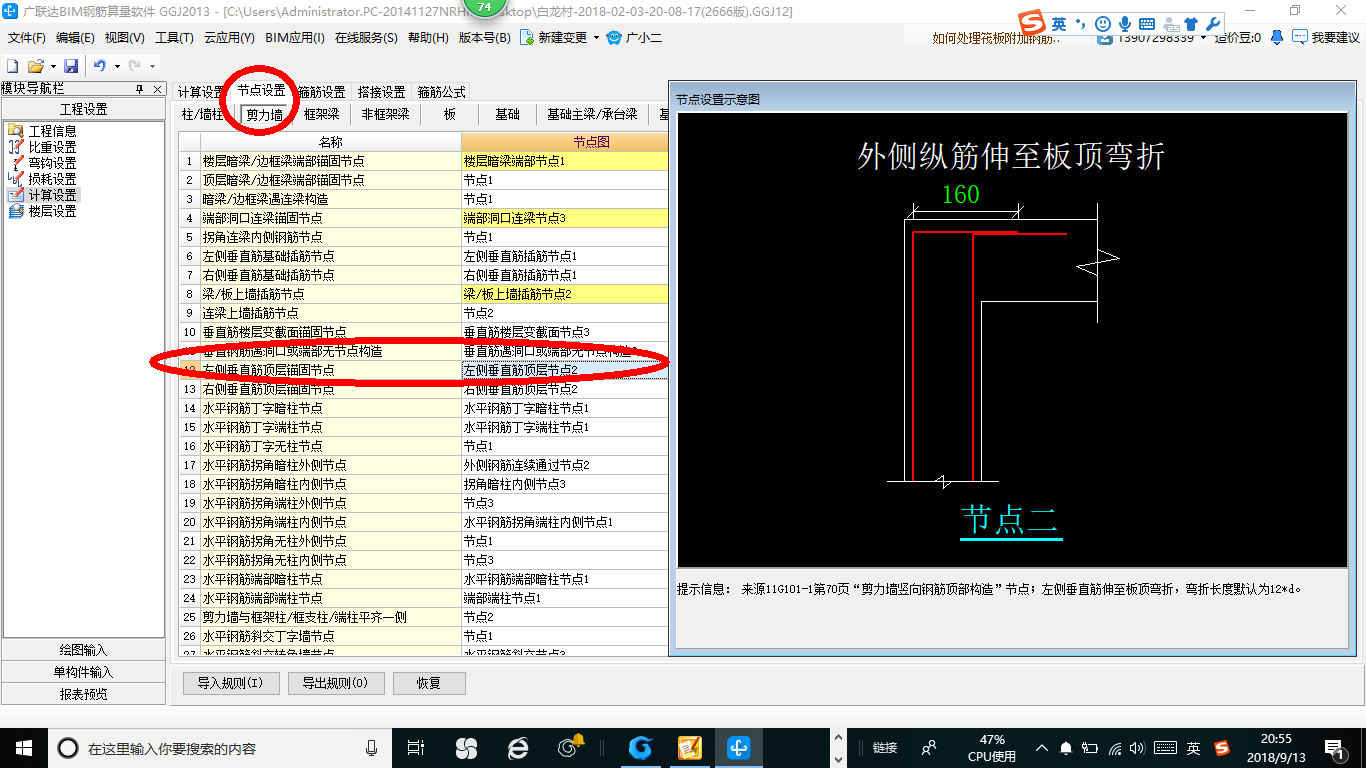Click the New file toolbar icon
The image size is (1366, 768).
pyautogui.click(x=13, y=66)
